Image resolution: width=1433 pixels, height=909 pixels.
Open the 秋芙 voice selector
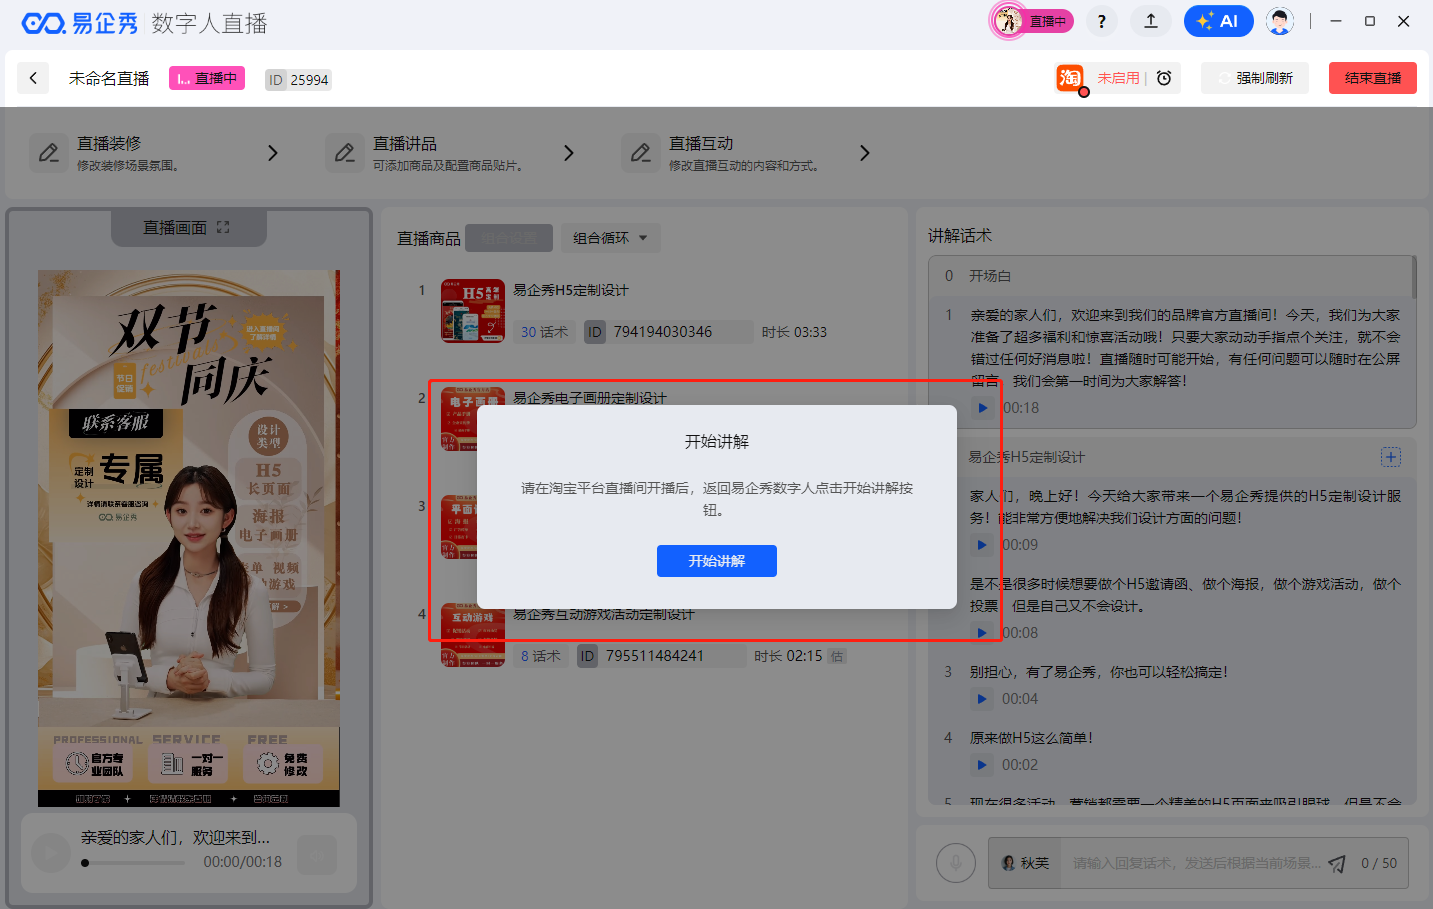pyautogui.click(x=1025, y=863)
